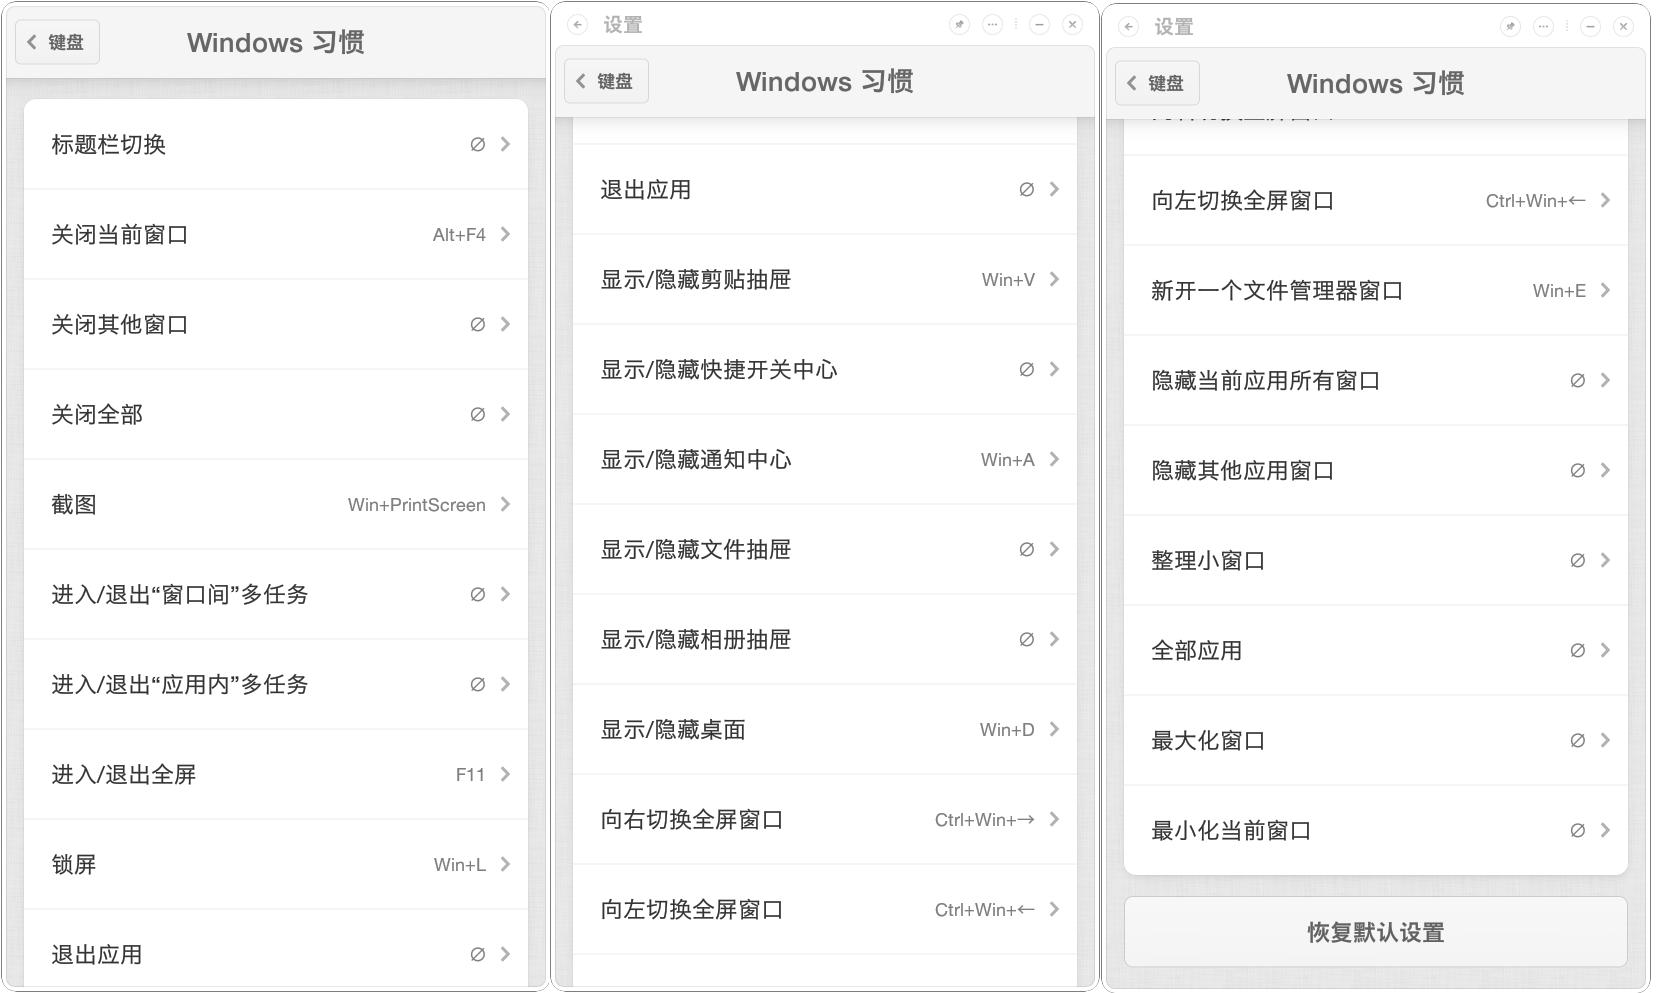
Task: Open the 锁屏 Win+L shortcut settings
Action: (275, 864)
